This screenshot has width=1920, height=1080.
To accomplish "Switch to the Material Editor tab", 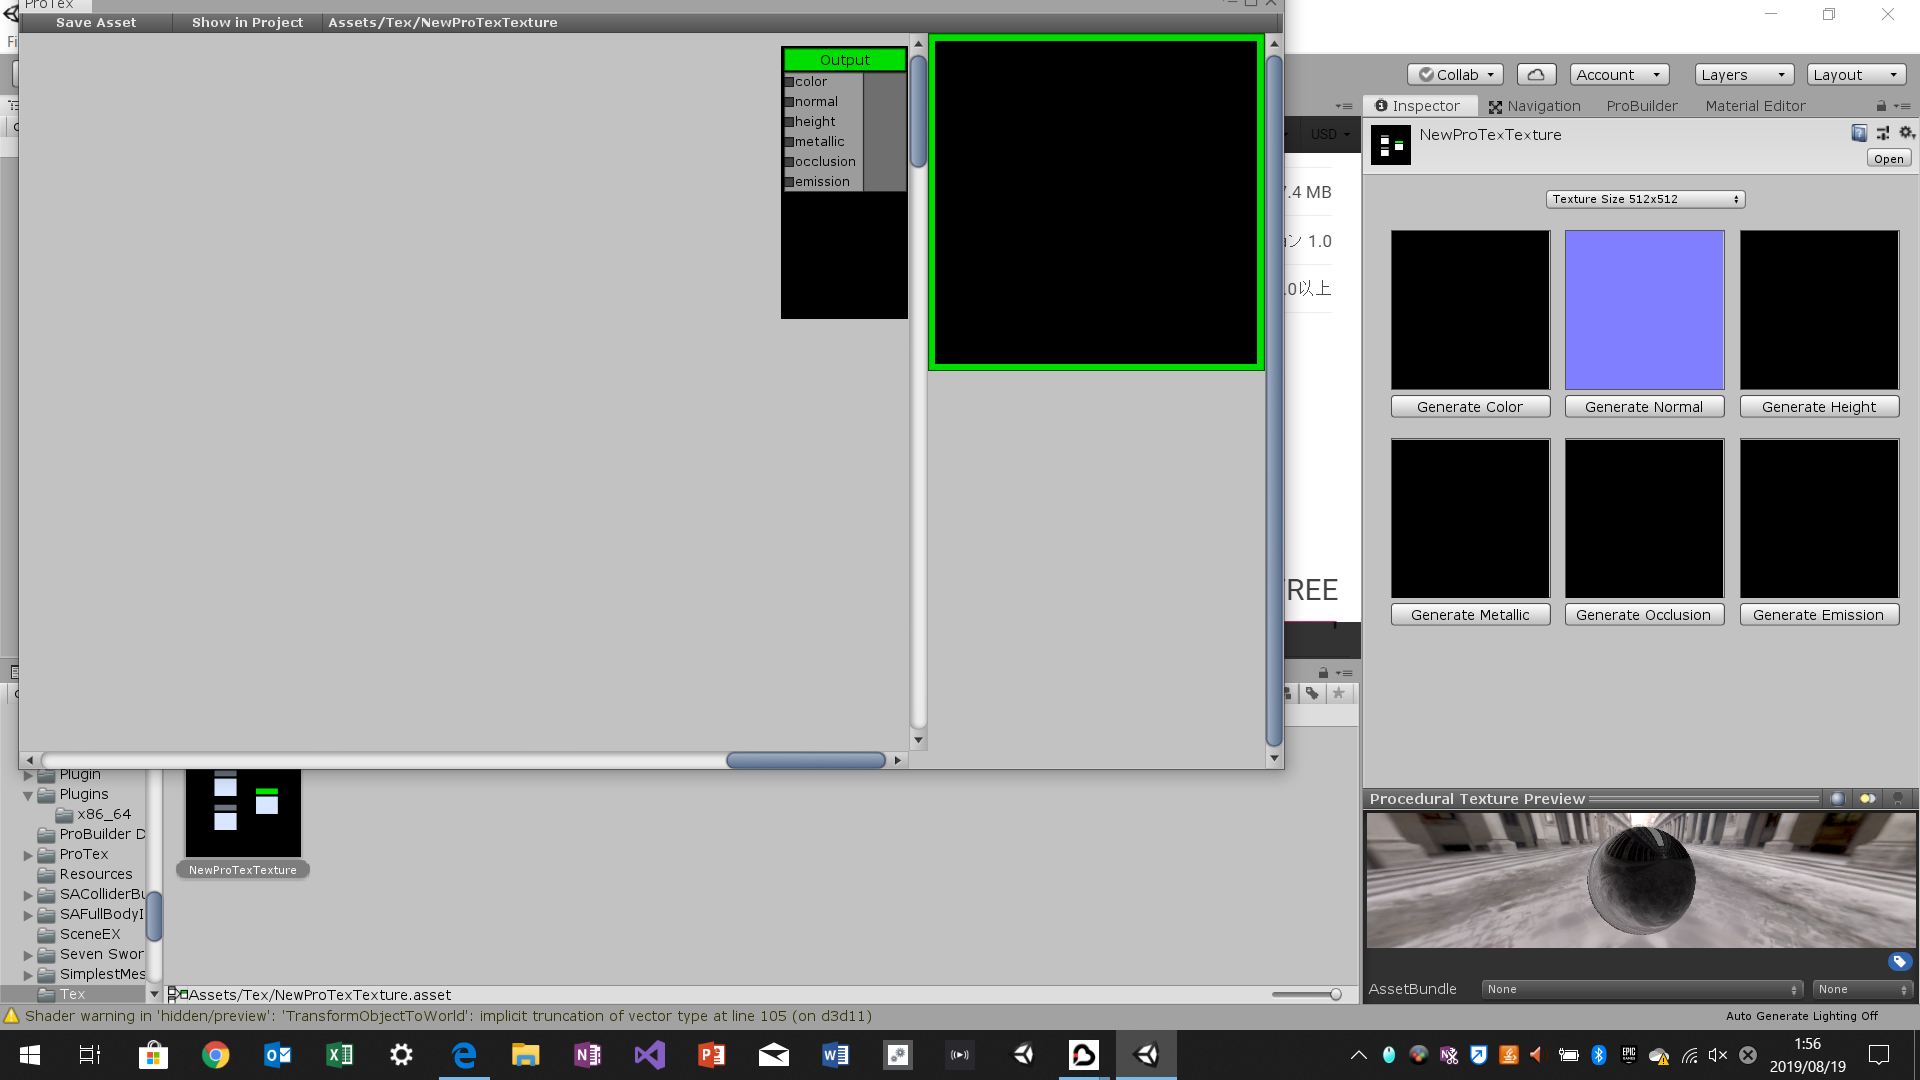I will click(1755, 106).
